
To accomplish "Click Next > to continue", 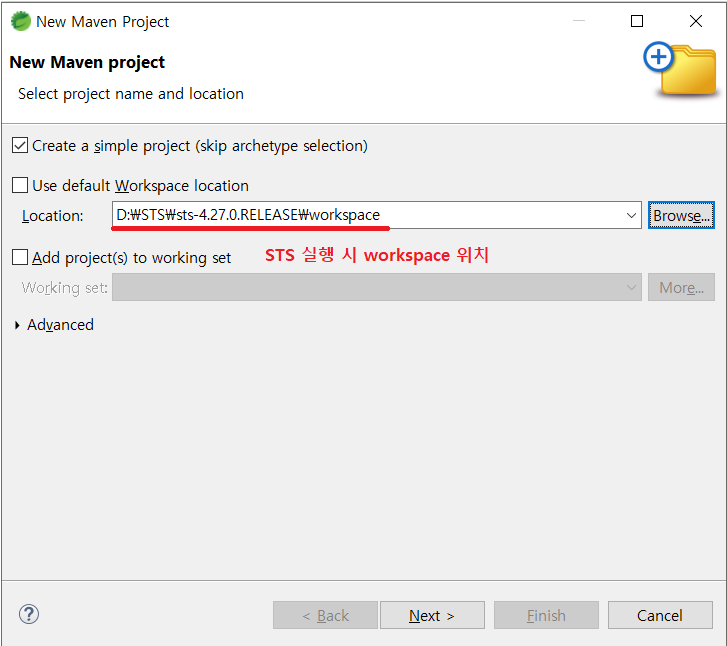I will tap(432, 615).
